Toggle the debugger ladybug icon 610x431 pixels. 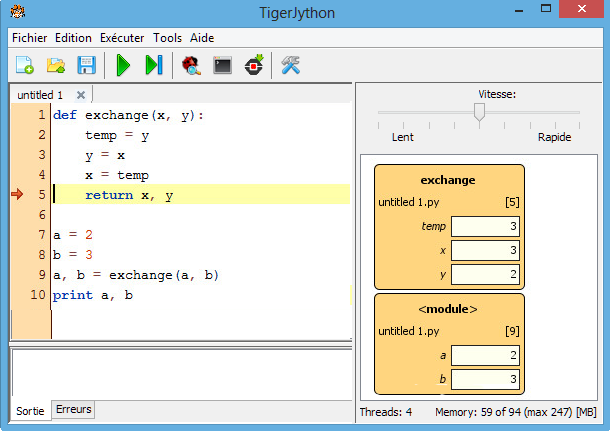point(191,65)
